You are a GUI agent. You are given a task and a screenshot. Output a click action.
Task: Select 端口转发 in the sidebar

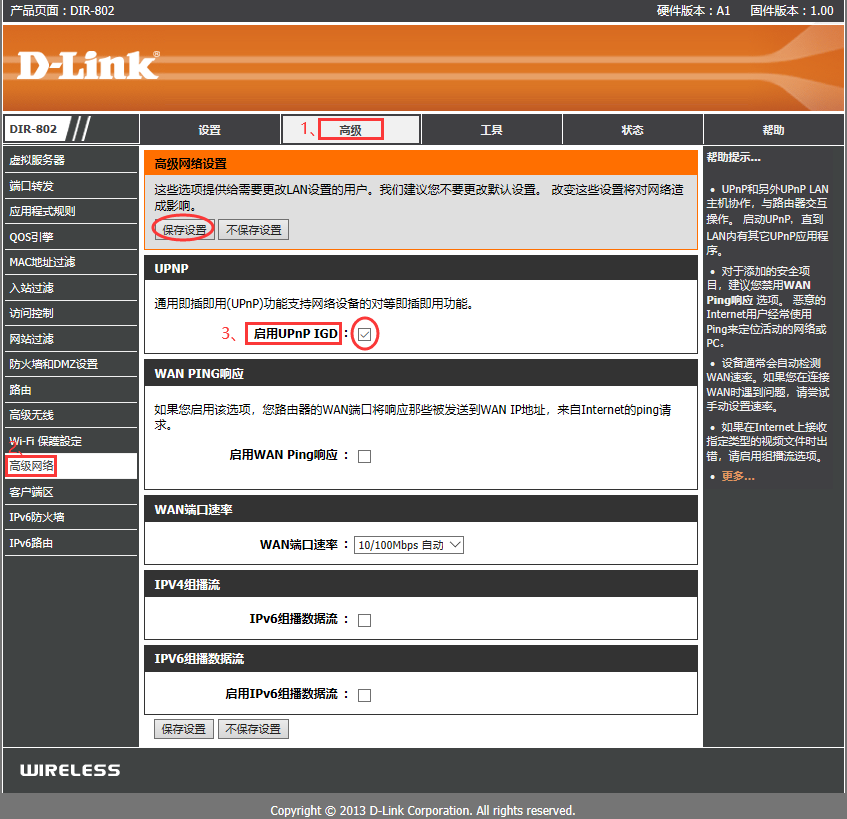[31, 186]
